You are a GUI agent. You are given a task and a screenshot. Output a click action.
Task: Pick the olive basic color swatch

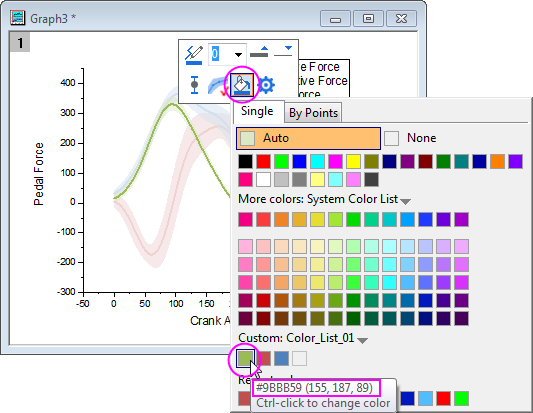[x=372, y=161]
